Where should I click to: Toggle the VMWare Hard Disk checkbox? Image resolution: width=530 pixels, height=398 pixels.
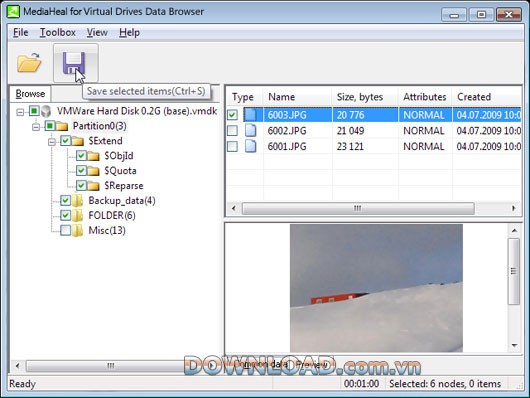point(34,111)
